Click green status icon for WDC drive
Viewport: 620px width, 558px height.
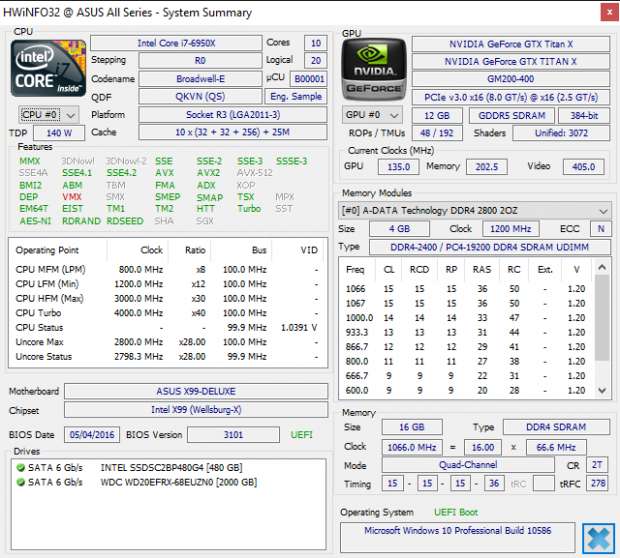[21, 482]
